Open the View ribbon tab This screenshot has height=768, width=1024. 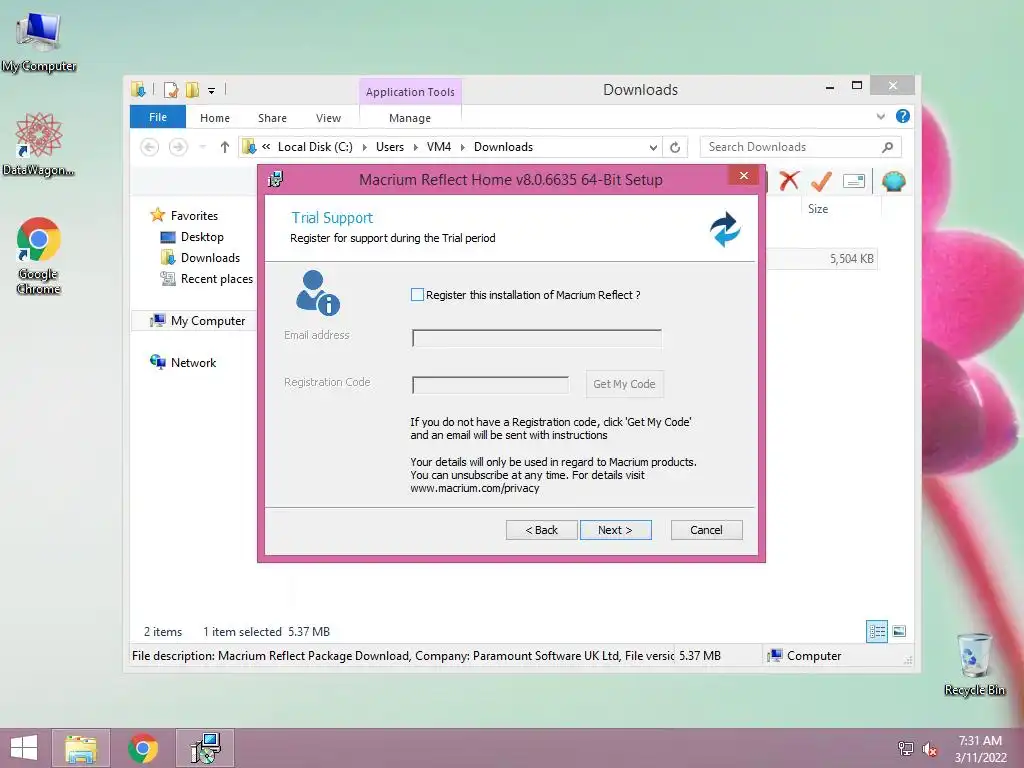(x=328, y=118)
